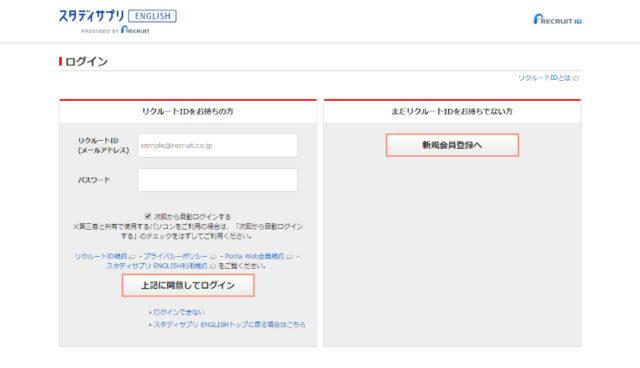
Task: Focus the リクルートID email address field
Action: tap(218, 145)
